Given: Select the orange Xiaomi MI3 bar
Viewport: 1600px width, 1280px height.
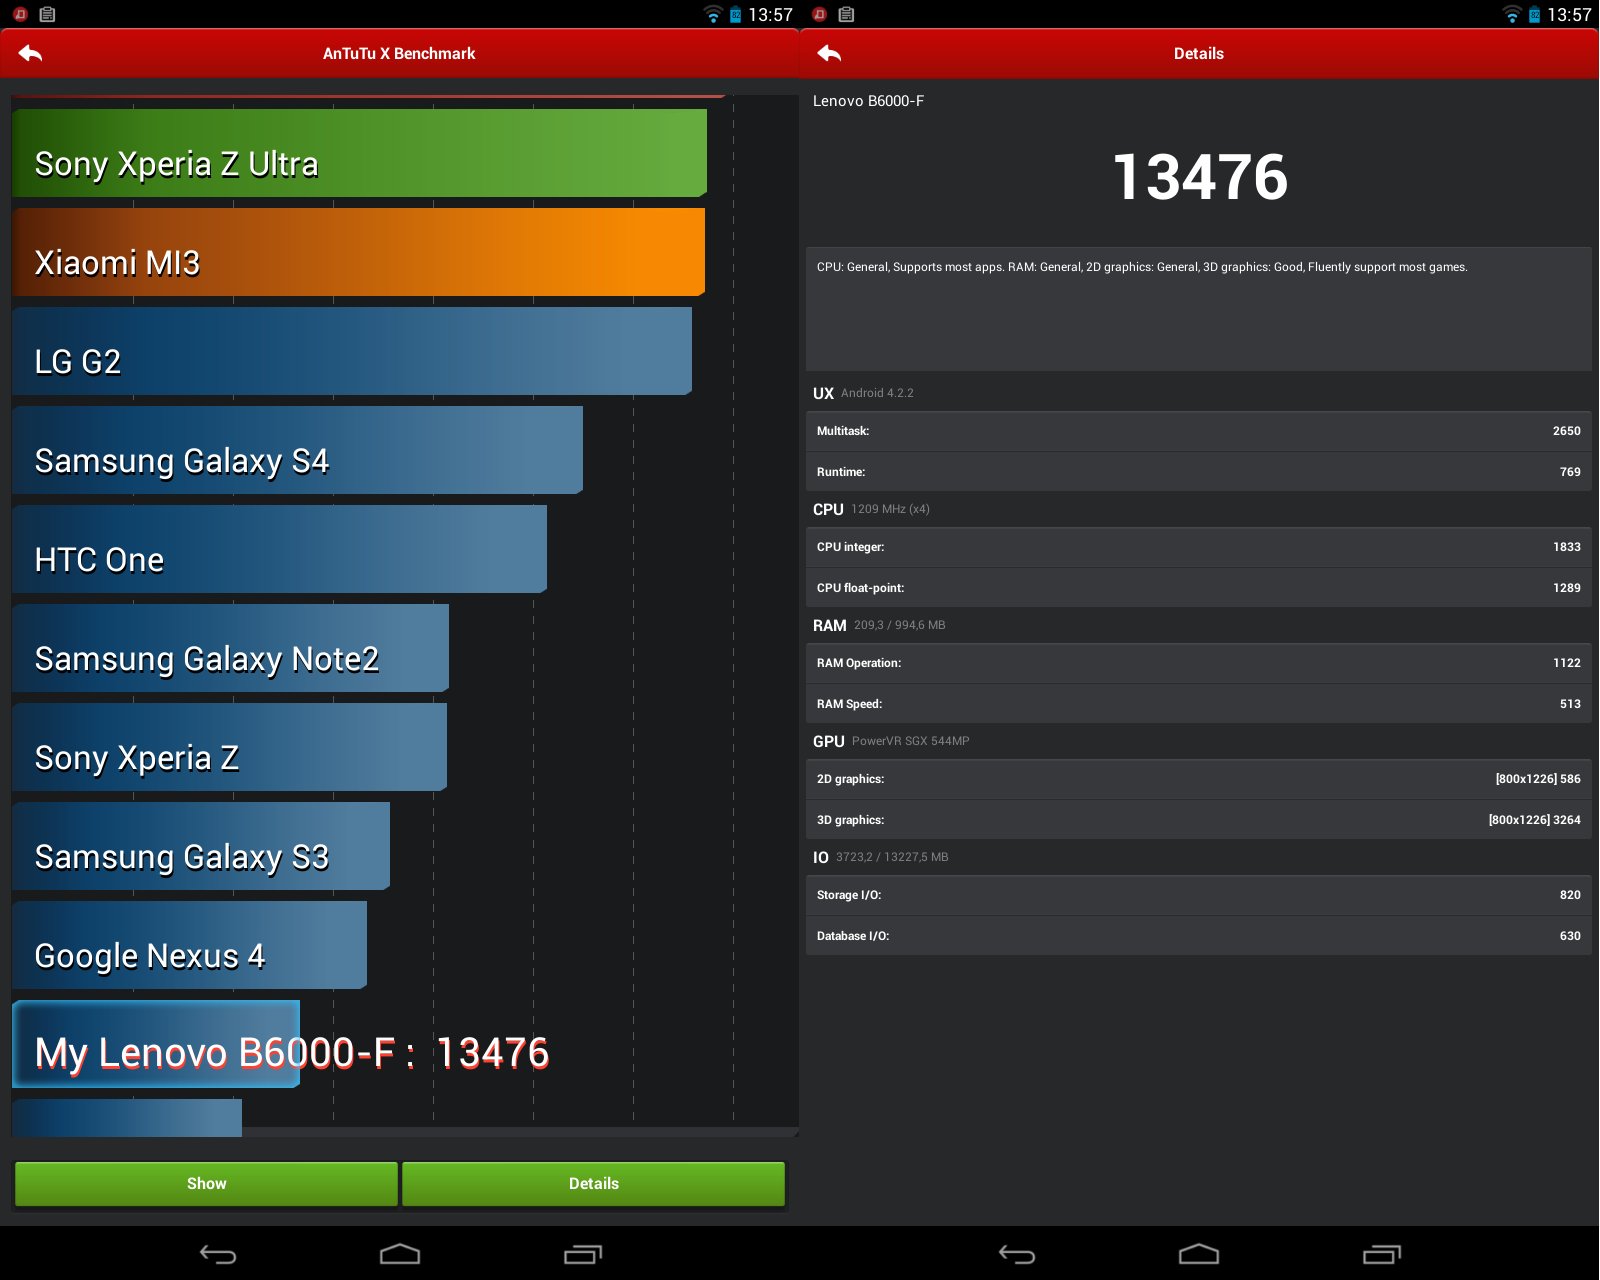Looking at the screenshot, I should [358, 252].
